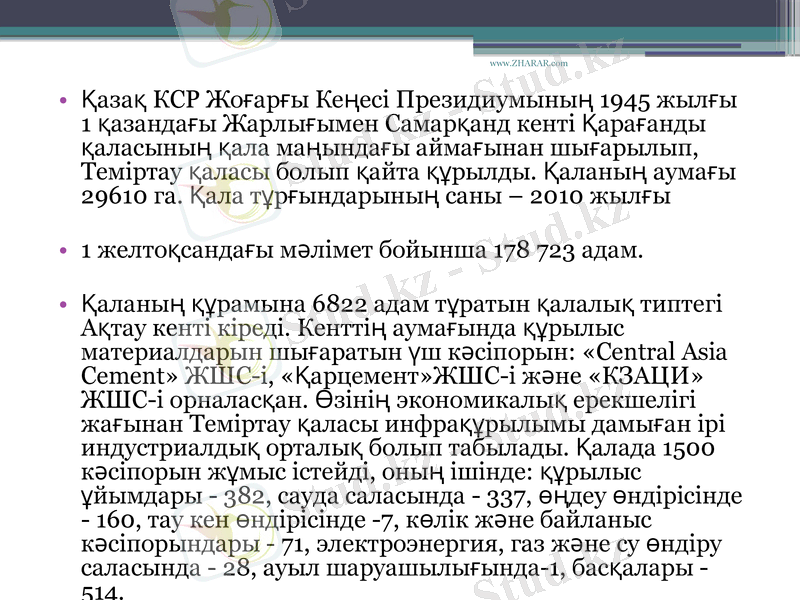Open the www.ZHARAK.com link
Screen dimensions: 800x600
[528, 61]
